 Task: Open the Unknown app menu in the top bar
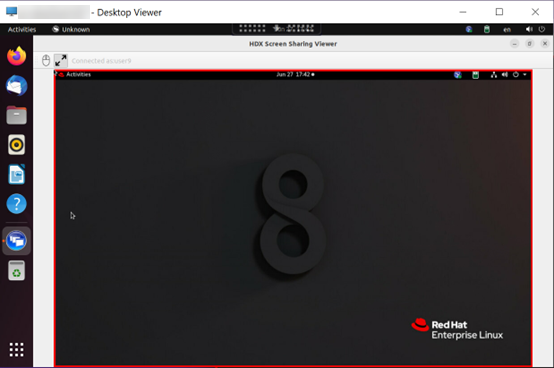pyautogui.click(x=71, y=29)
